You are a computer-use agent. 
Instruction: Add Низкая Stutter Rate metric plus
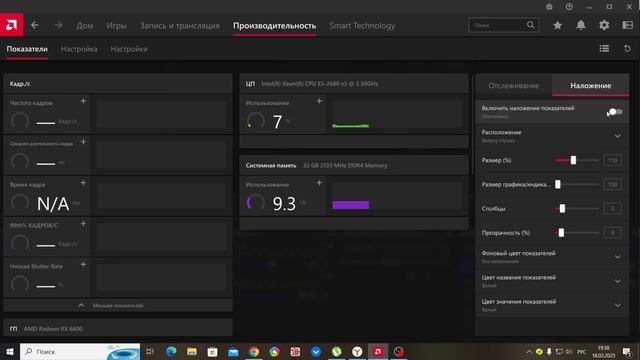tap(83, 264)
